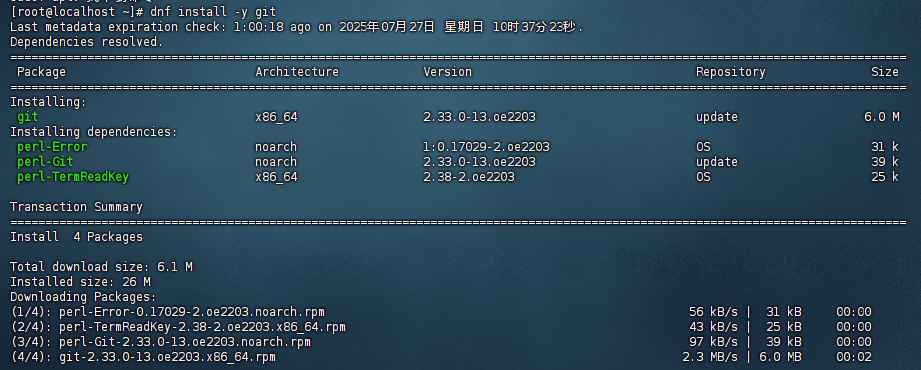Click the "Repository" column header

coord(730,72)
